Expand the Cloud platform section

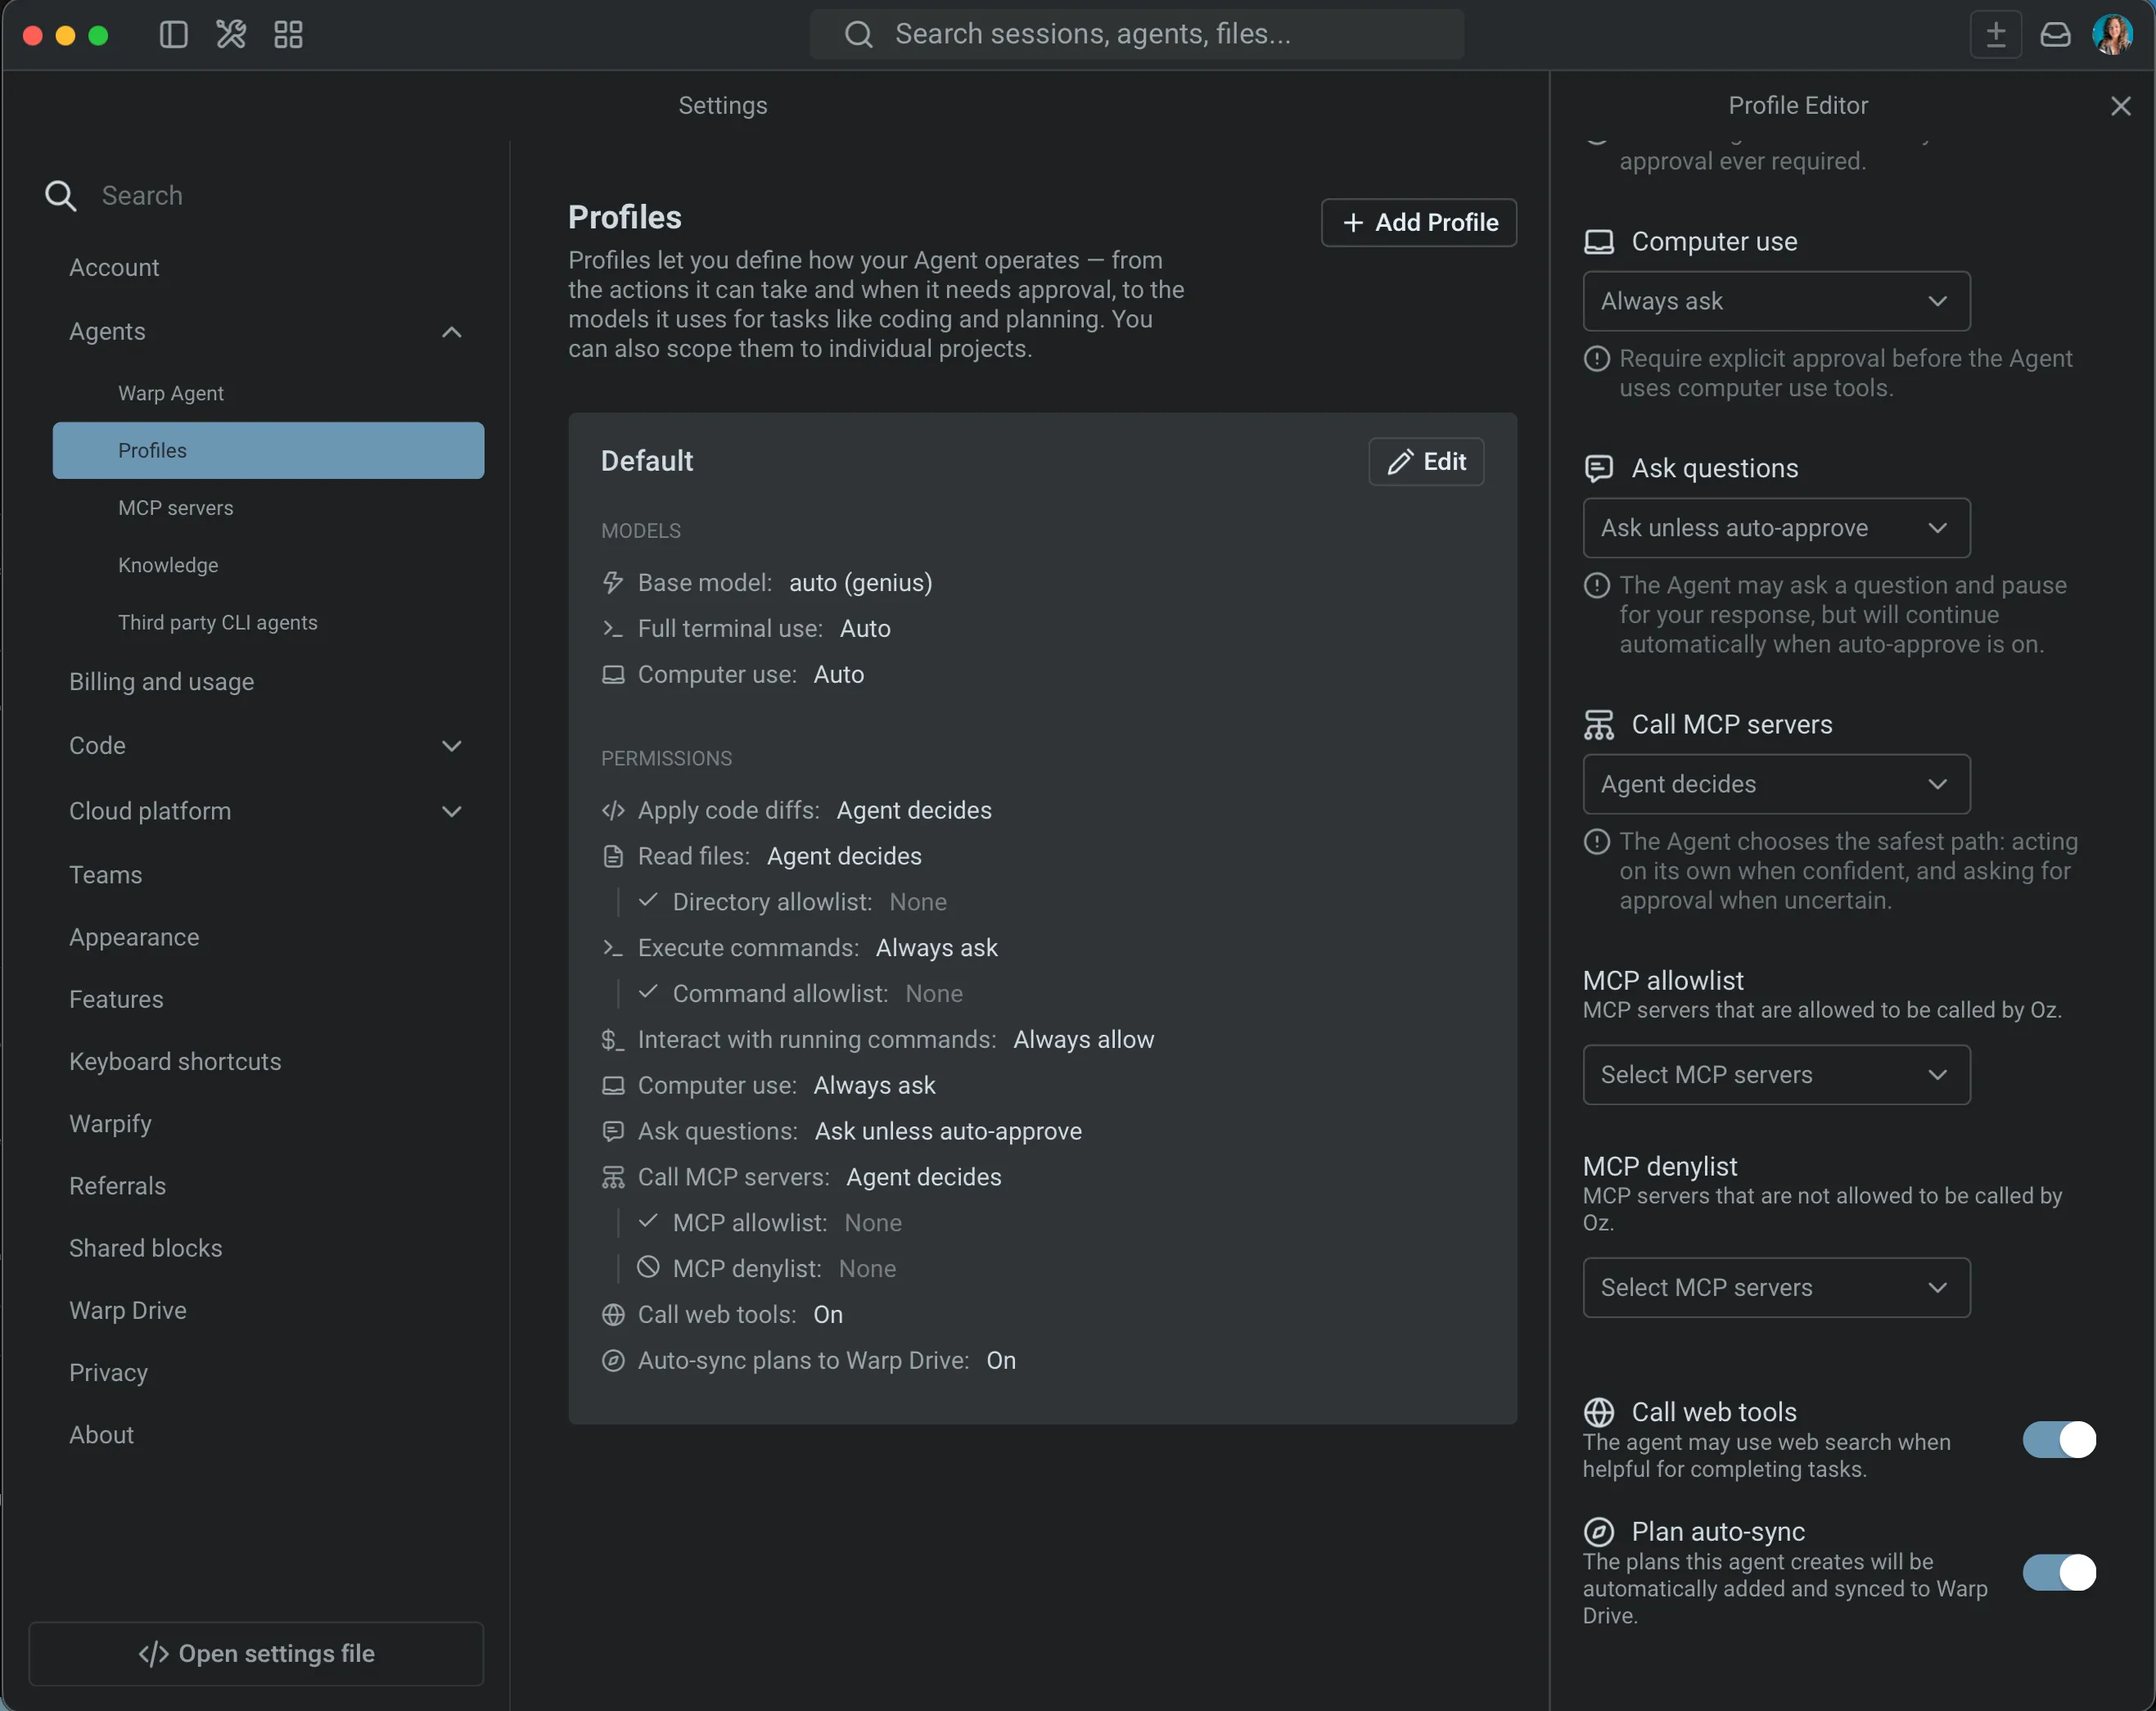[452, 812]
